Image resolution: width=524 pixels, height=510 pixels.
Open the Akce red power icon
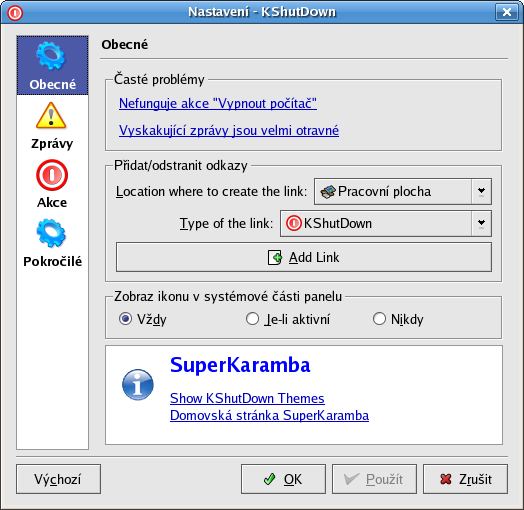[52, 175]
